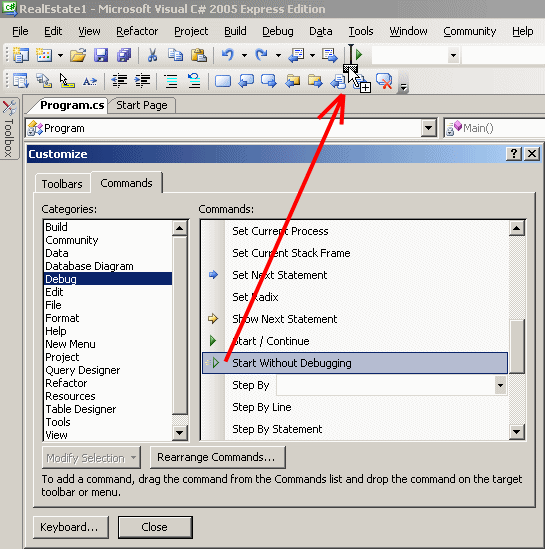Click Commands list scroll up arrow
Screen dimensions: 545x549
click(x=517, y=228)
